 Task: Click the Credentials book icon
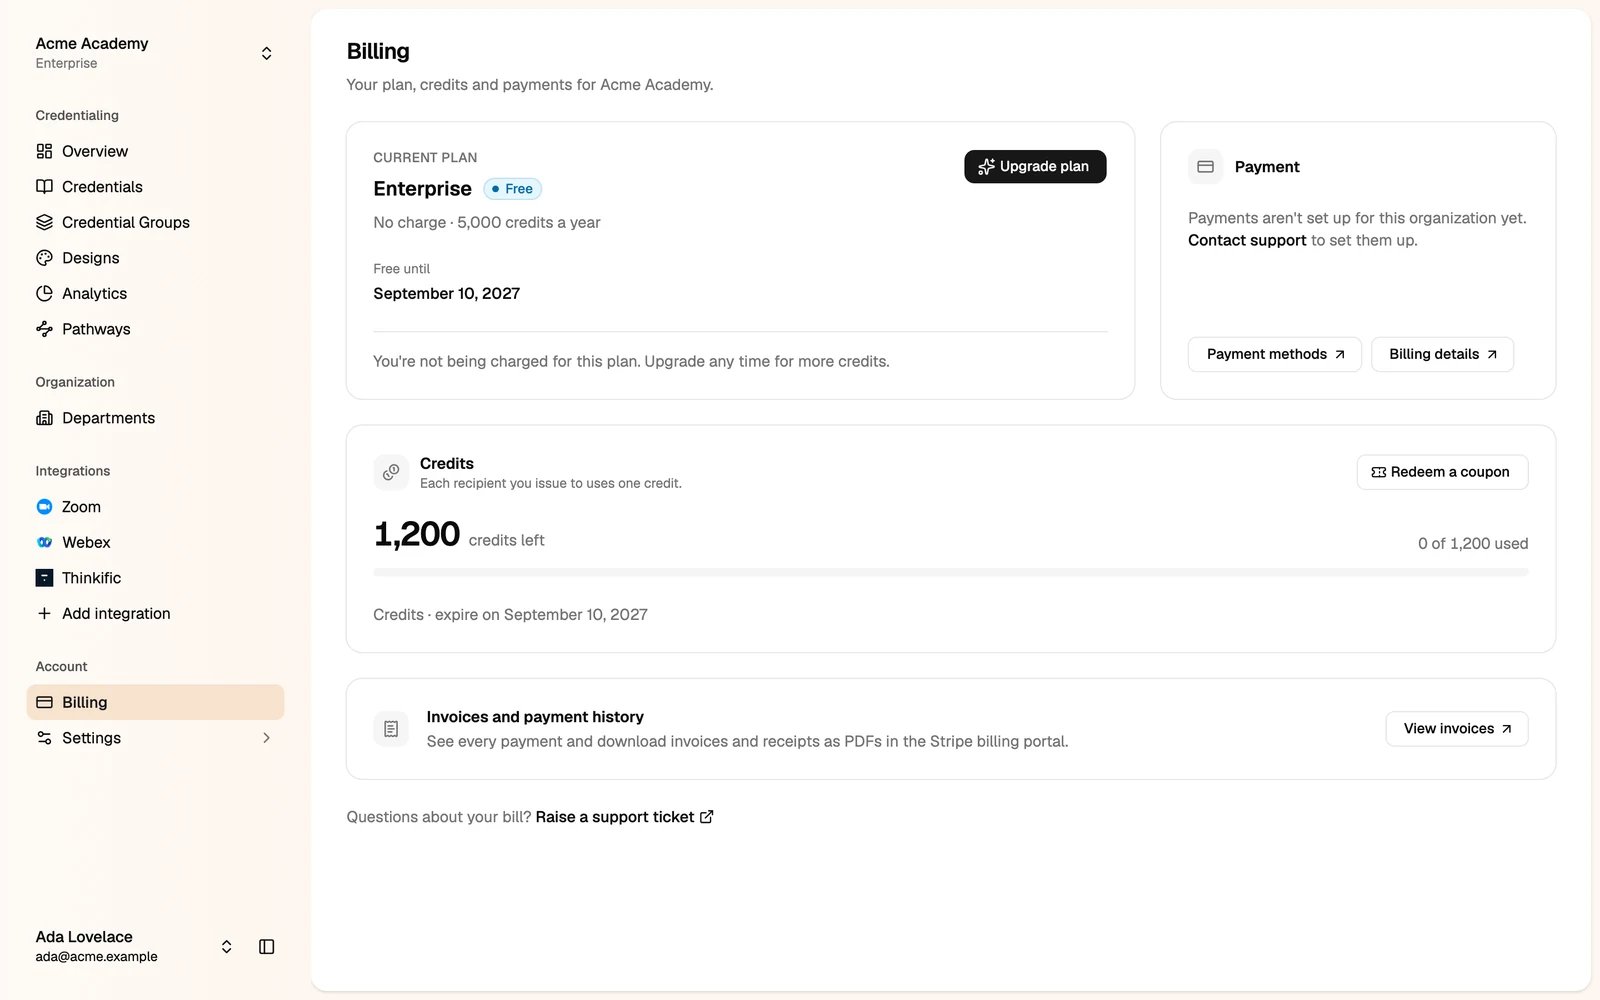pos(44,187)
